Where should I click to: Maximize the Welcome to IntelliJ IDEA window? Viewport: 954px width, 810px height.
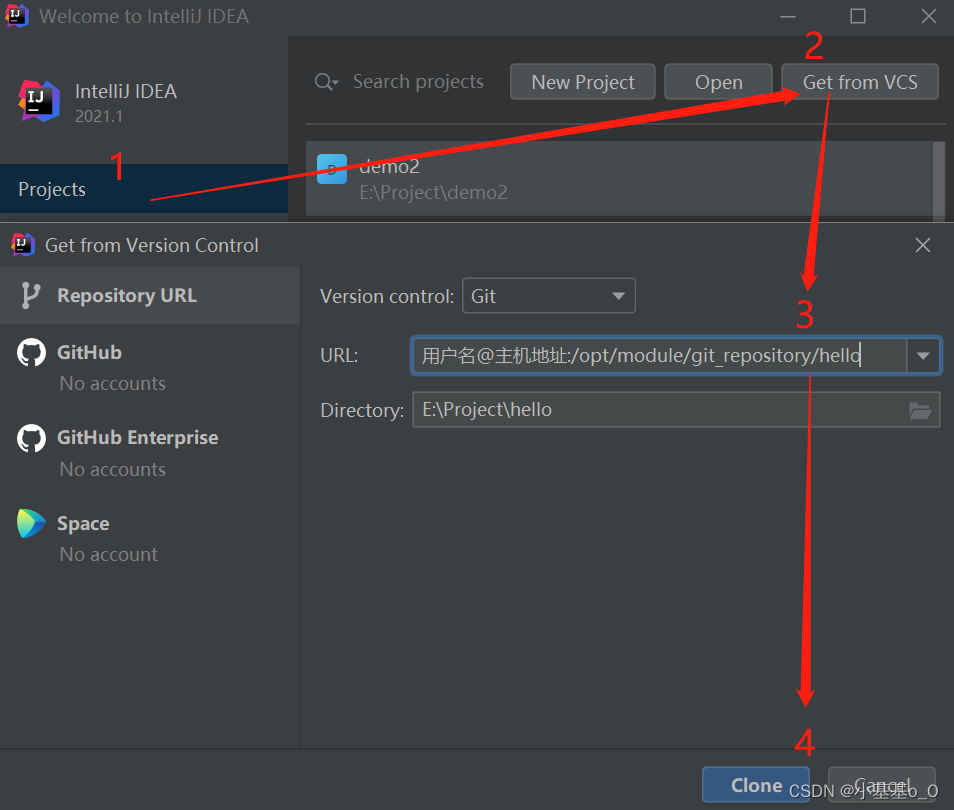coord(858,16)
